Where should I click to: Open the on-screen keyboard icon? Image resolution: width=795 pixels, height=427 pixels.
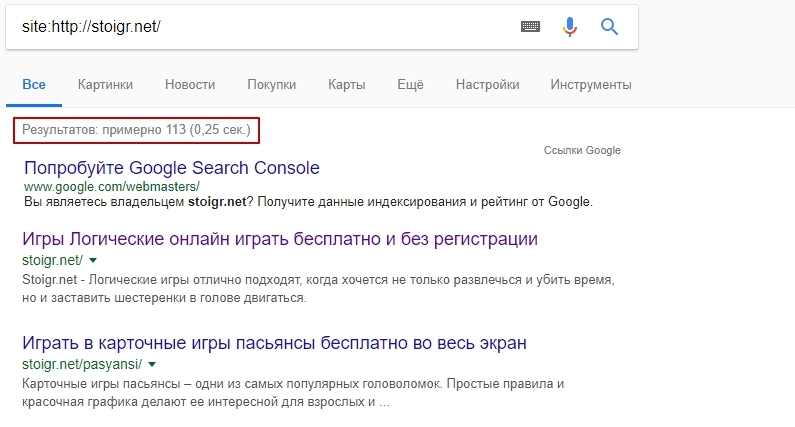530,26
